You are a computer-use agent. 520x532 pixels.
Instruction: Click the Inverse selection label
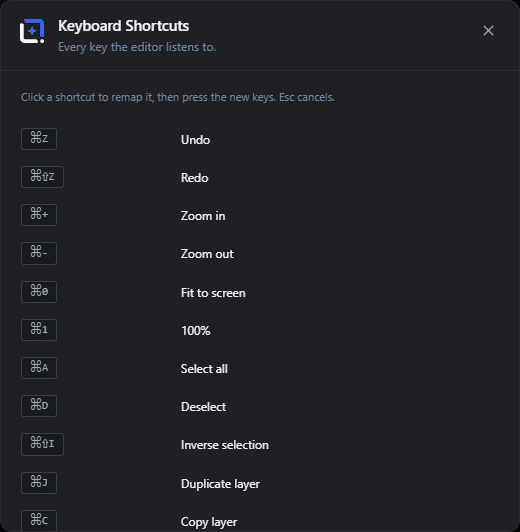225,445
